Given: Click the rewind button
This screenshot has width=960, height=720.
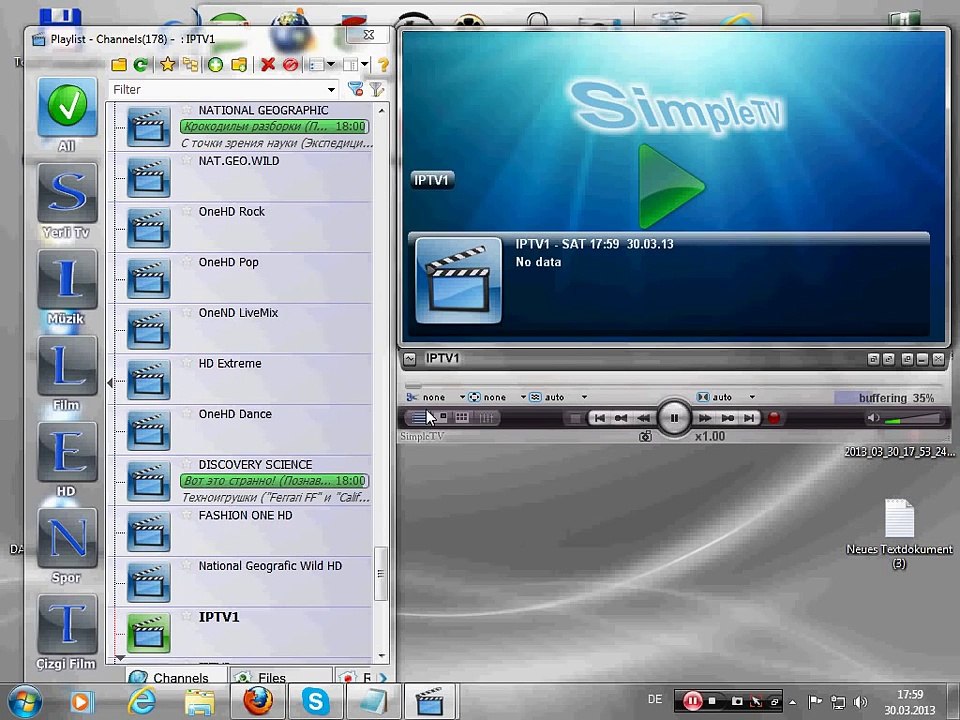Looking at the screenshot, I should tap(643, 418).
